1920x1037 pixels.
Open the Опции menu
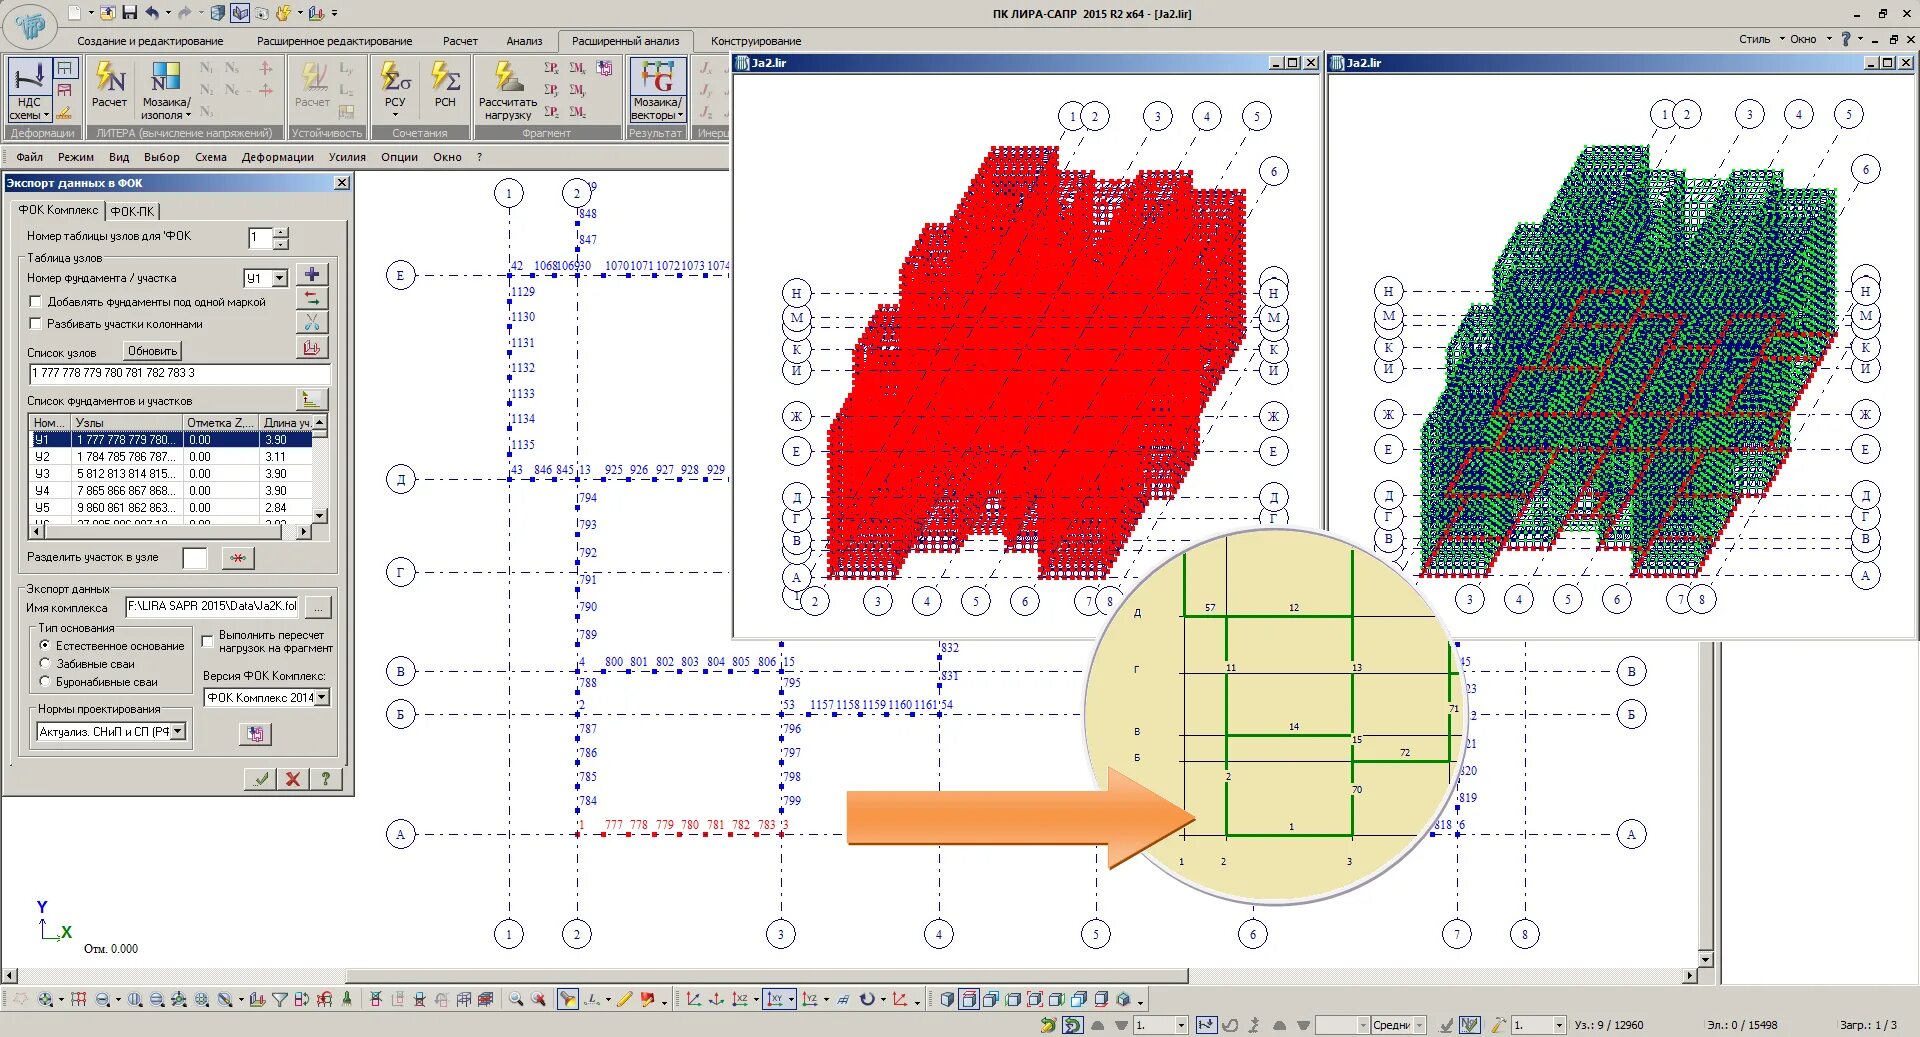click(399, 157)
